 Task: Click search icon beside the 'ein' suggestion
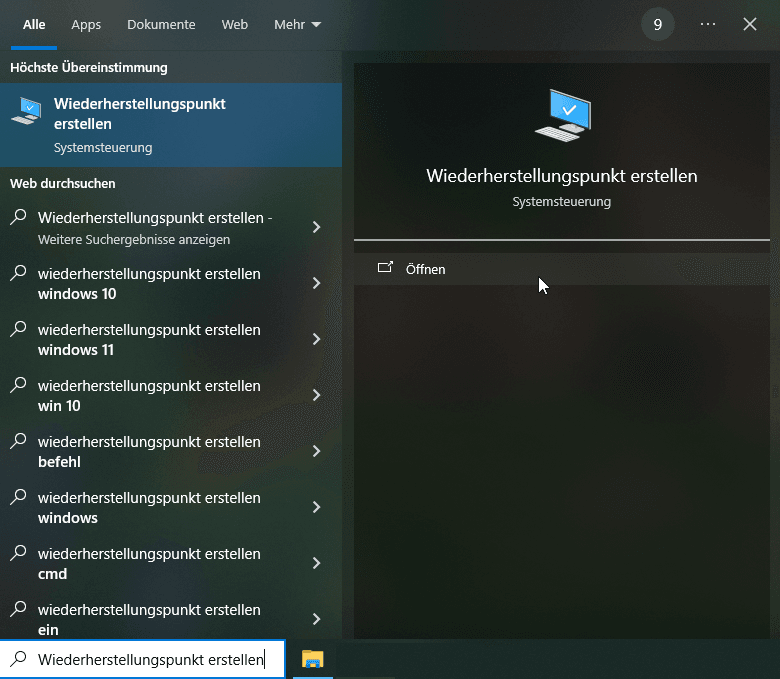point(18,608)
